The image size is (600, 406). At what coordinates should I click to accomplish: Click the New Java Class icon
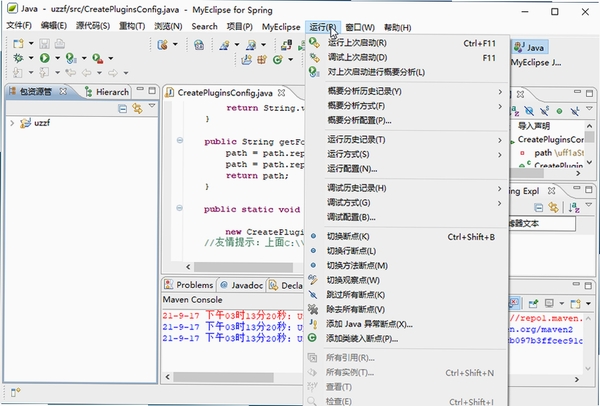point(278,60)
